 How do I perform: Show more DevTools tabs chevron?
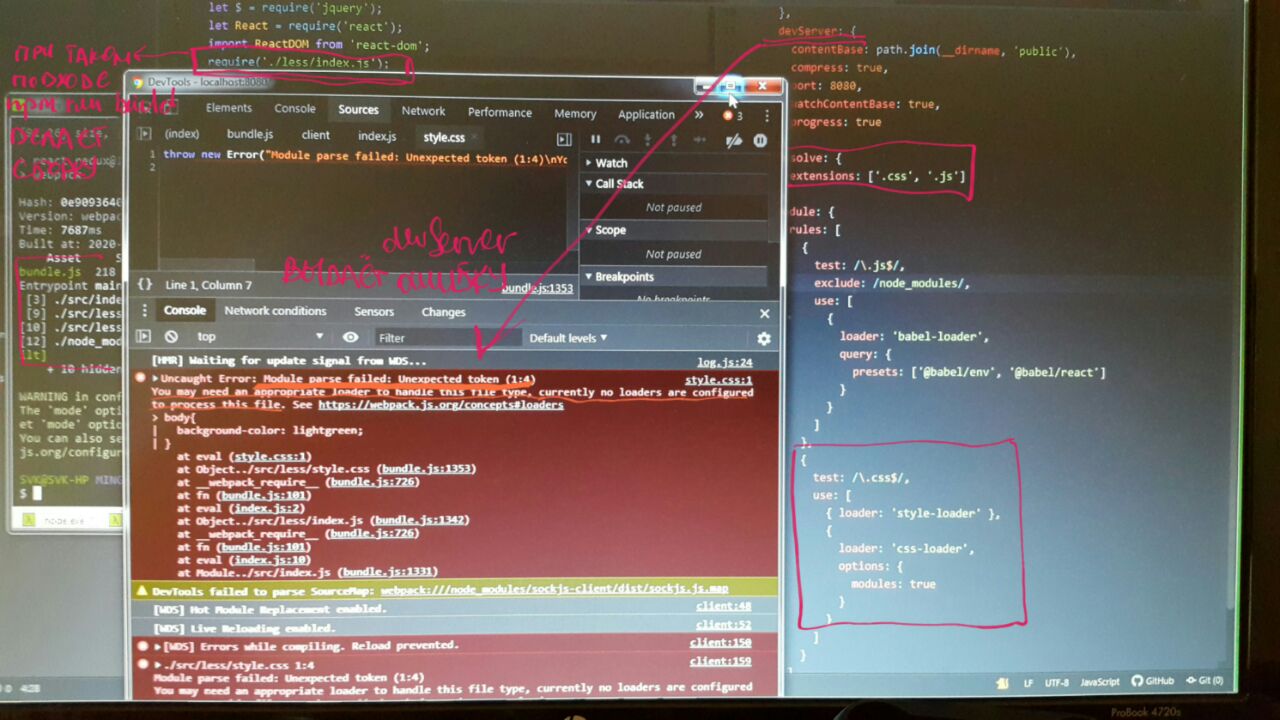click(698, 114)
